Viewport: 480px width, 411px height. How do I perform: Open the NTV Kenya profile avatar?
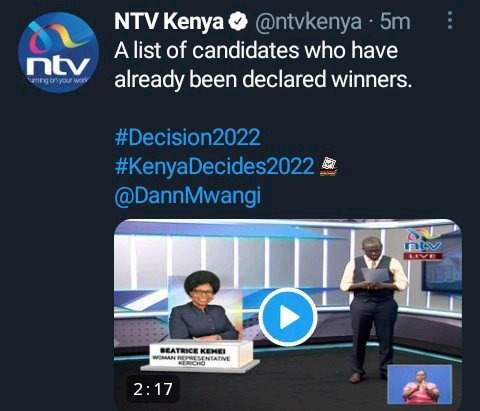pos(58,52)
